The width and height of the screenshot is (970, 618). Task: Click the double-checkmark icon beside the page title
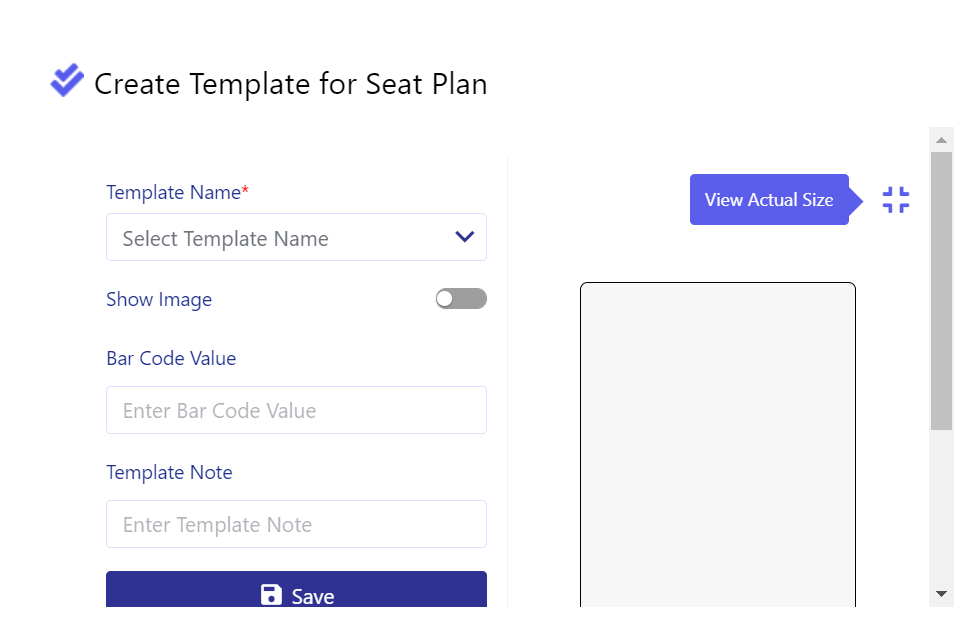(67, 80)
